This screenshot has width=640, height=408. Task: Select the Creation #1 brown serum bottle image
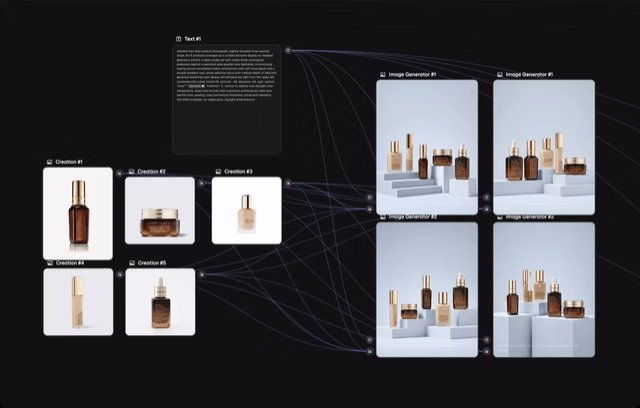pos(78,213)
